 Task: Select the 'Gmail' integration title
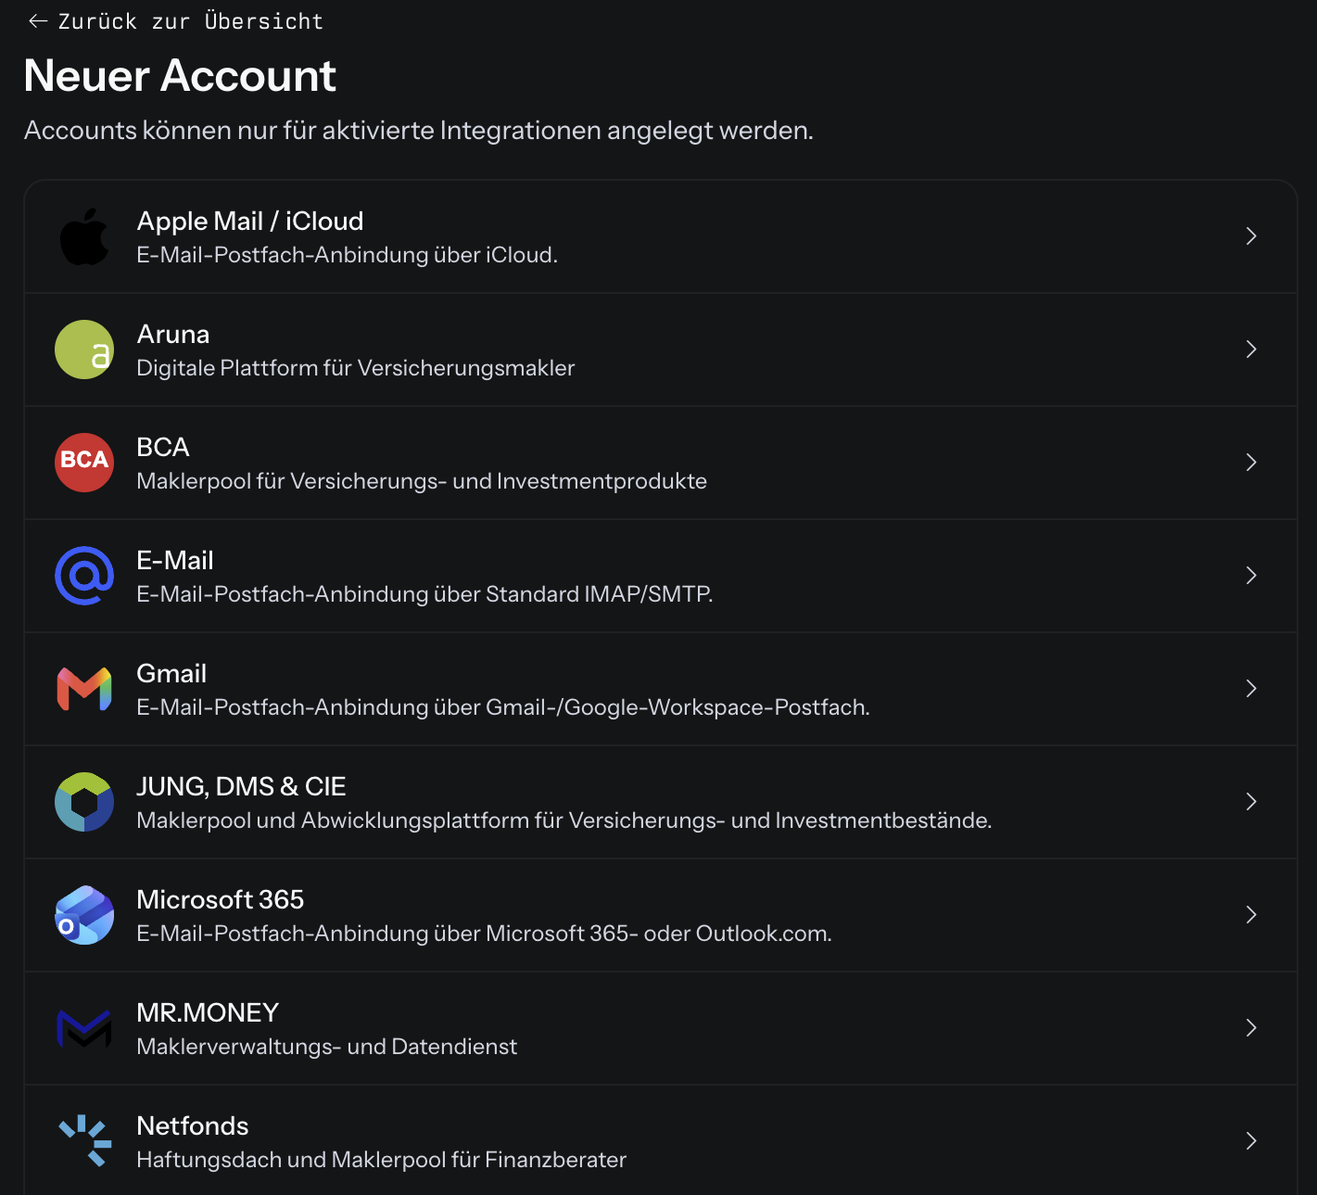[x=171, y=673]
